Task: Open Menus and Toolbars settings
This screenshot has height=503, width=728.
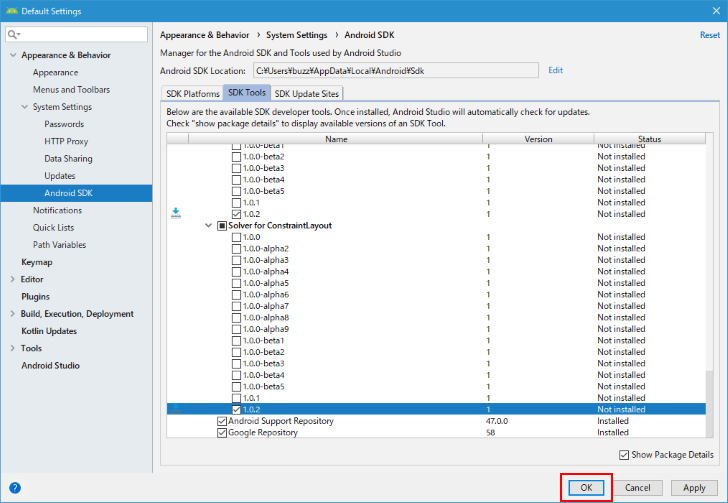Action: [x=72, y=90]
